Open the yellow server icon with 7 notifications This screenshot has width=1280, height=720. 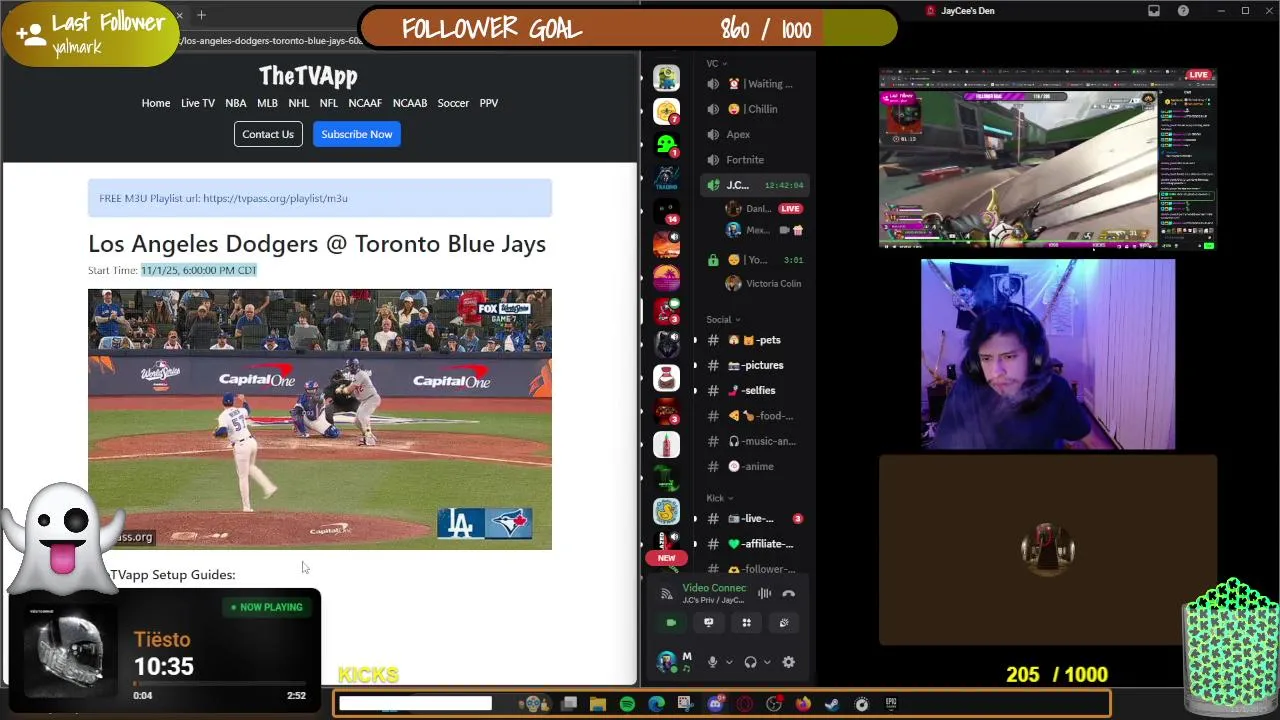(666, 111)
